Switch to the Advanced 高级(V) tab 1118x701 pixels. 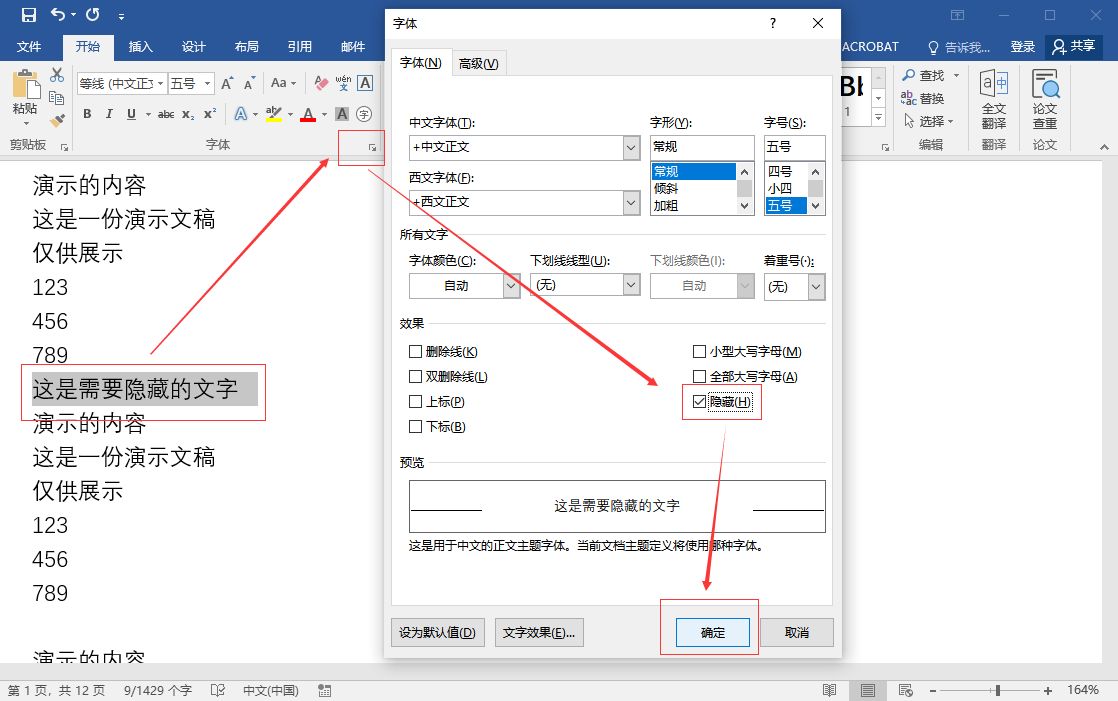(x=478, y=63)
